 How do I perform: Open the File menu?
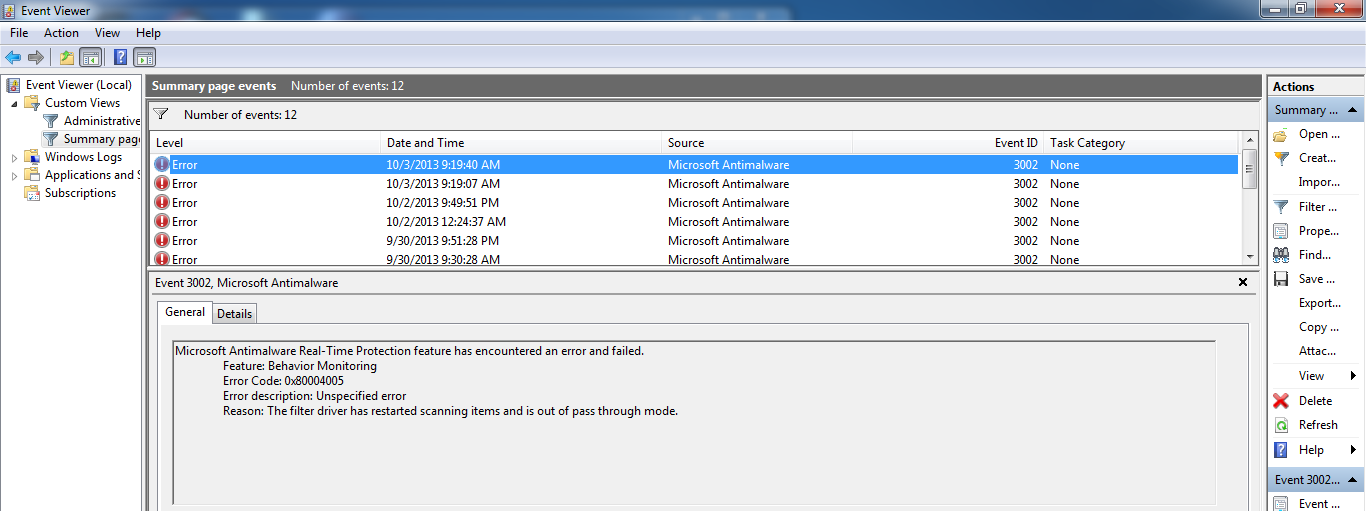pyautogui.click(x=19, y=33)
